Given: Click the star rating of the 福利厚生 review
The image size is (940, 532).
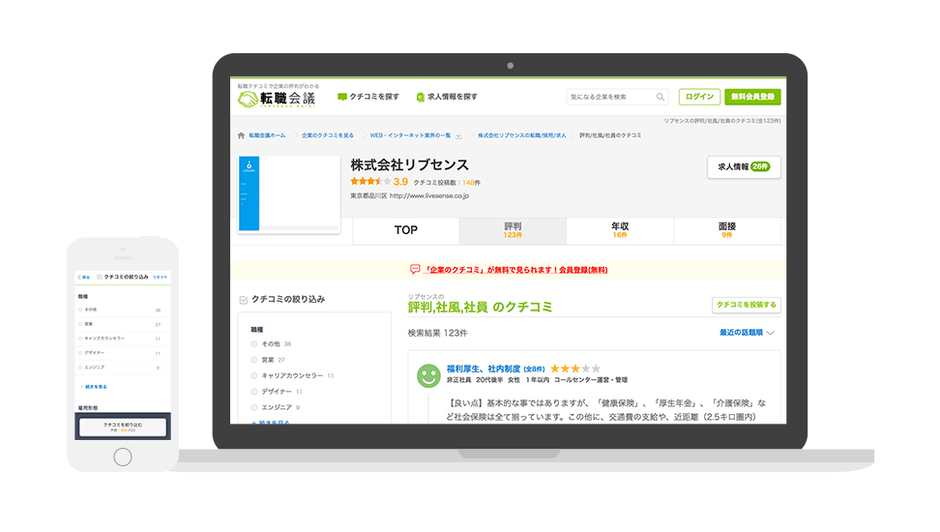Looking at the screenshot, I should click(x=575, y=369).
